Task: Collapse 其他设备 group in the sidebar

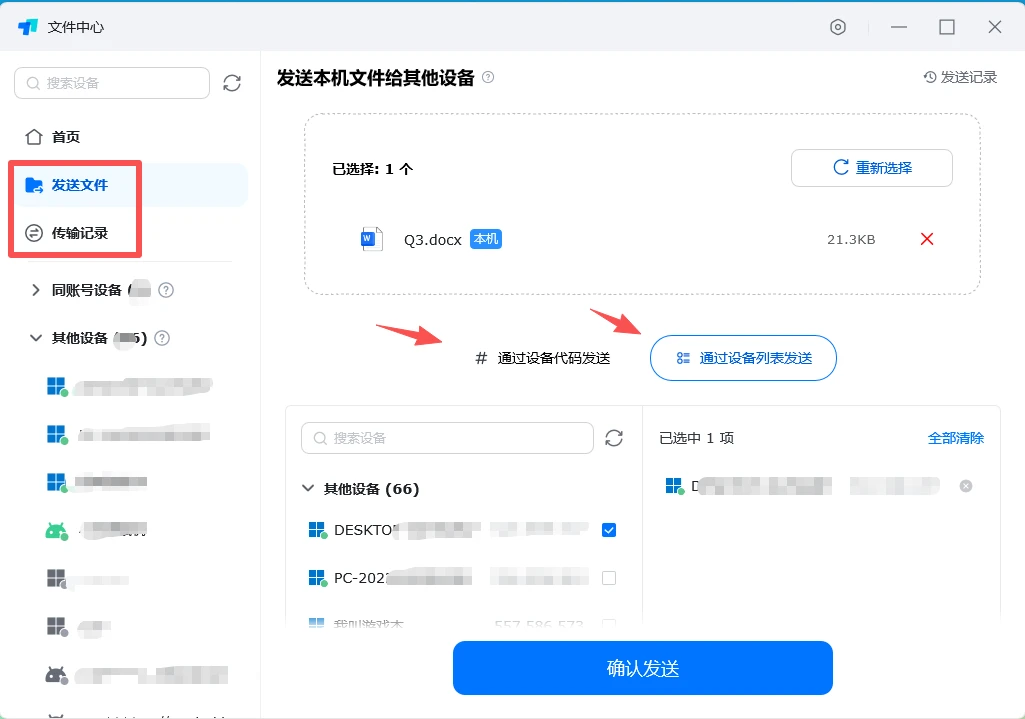Action: pos(36,338)
